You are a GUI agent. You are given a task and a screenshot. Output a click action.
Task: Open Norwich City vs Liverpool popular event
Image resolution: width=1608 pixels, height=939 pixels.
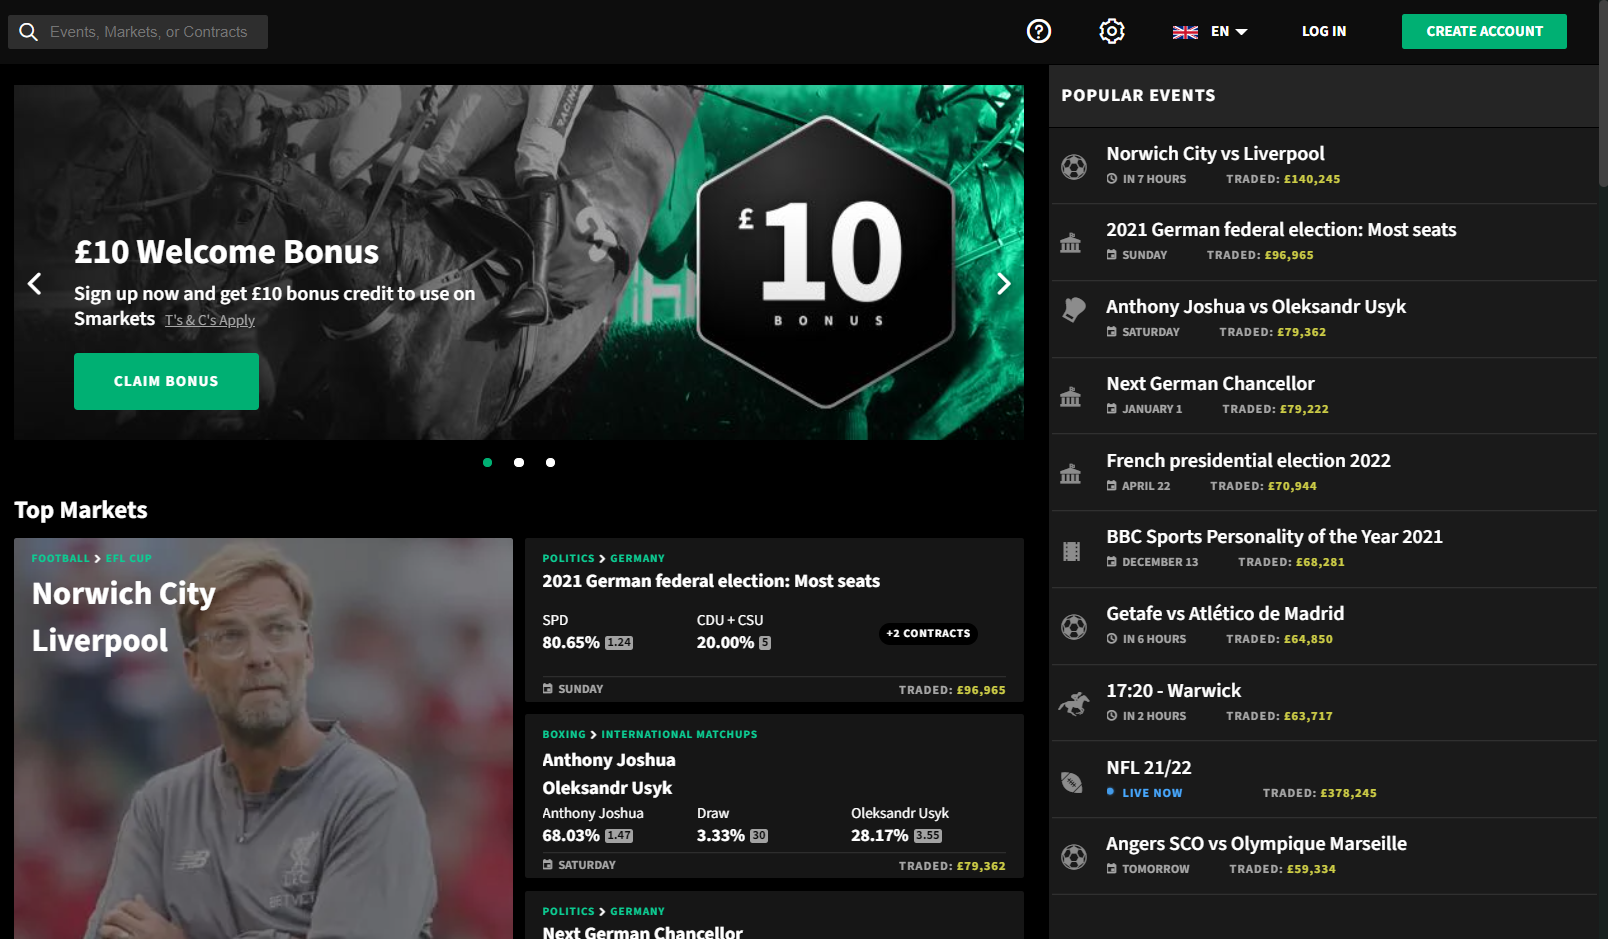click(1323, 166)
